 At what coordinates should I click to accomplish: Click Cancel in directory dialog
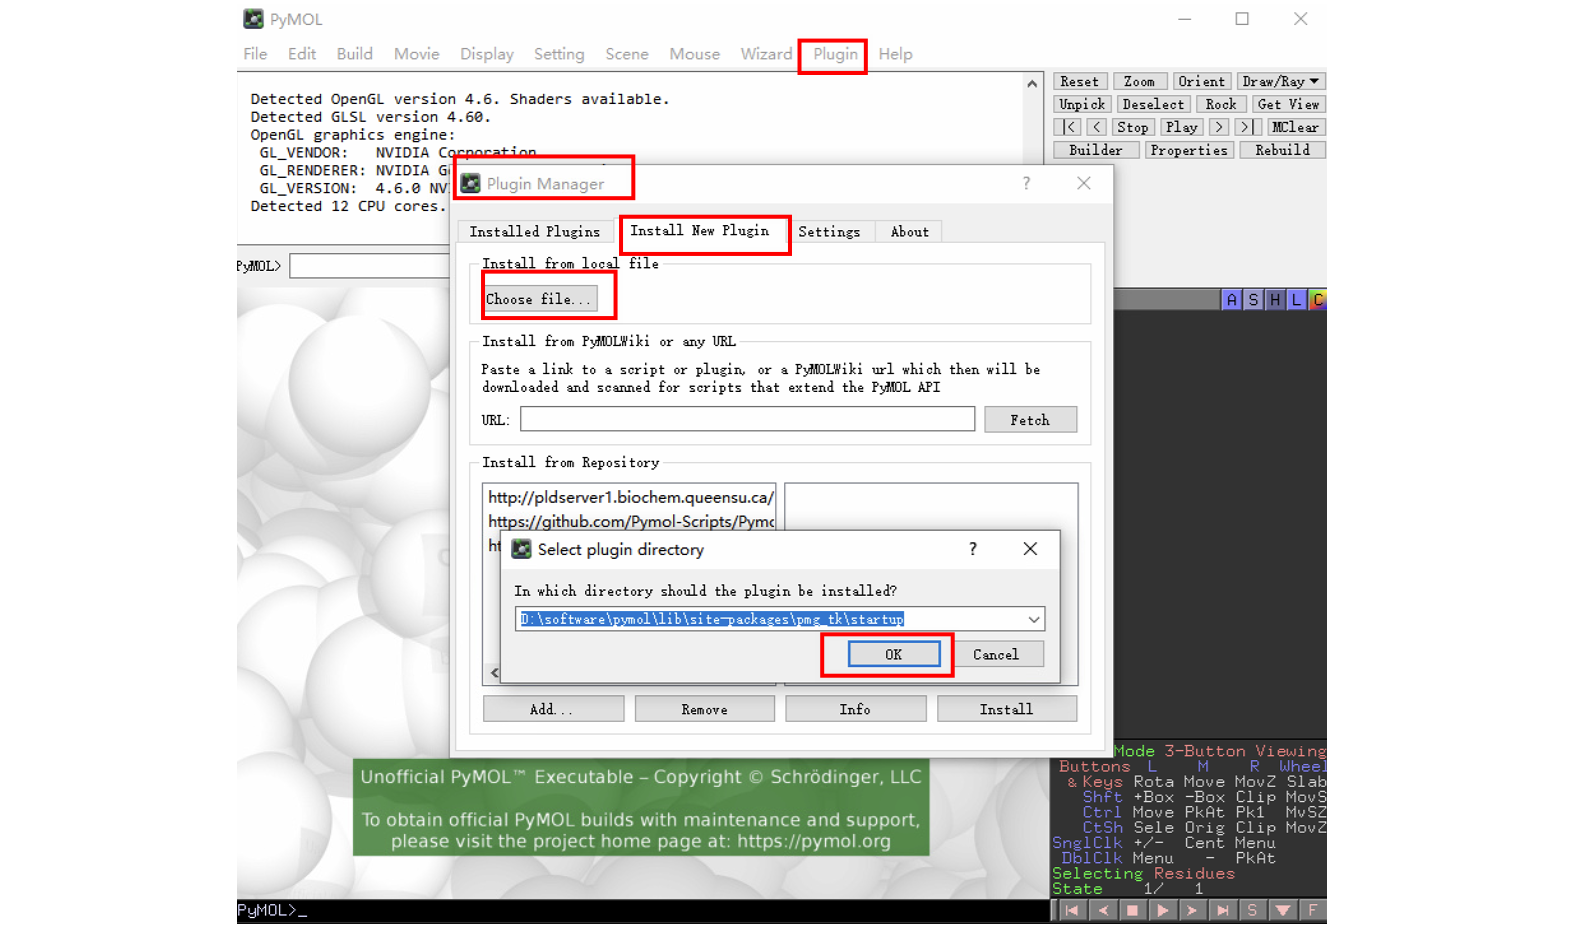(x=996, y=654)
